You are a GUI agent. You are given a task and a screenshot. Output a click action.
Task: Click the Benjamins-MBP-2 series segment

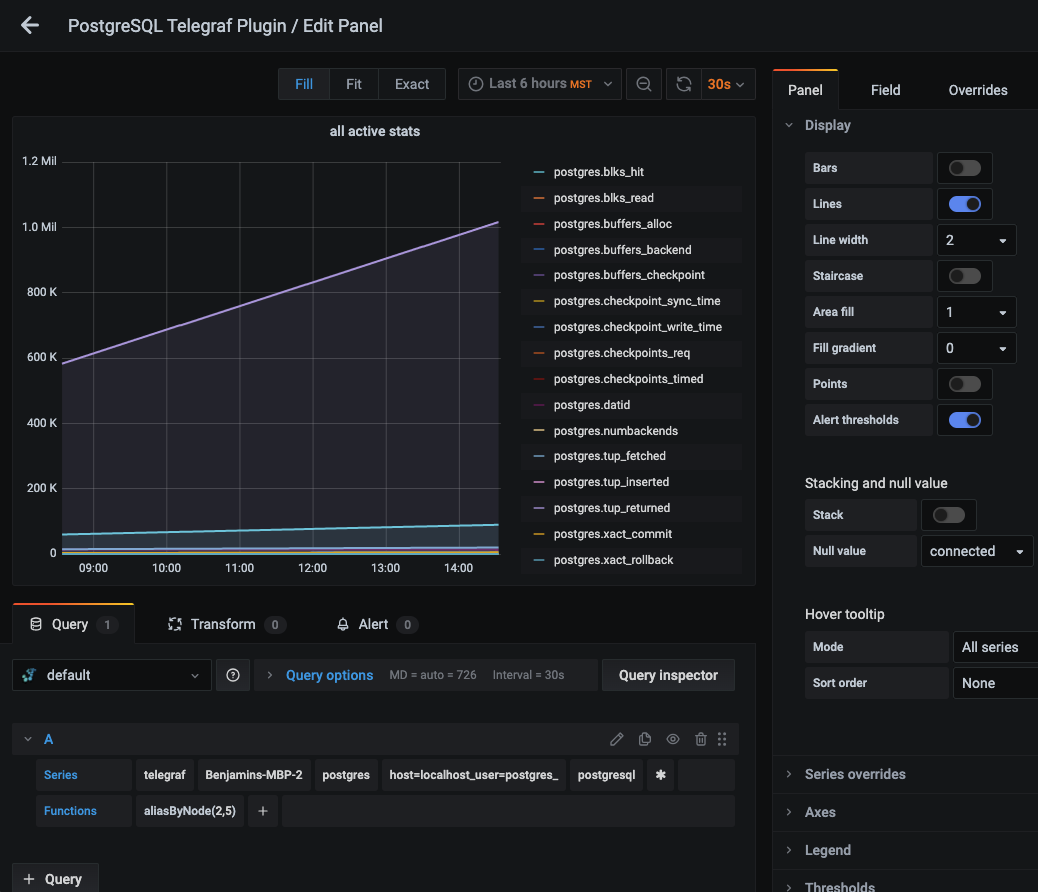click(x=254, y=775)
